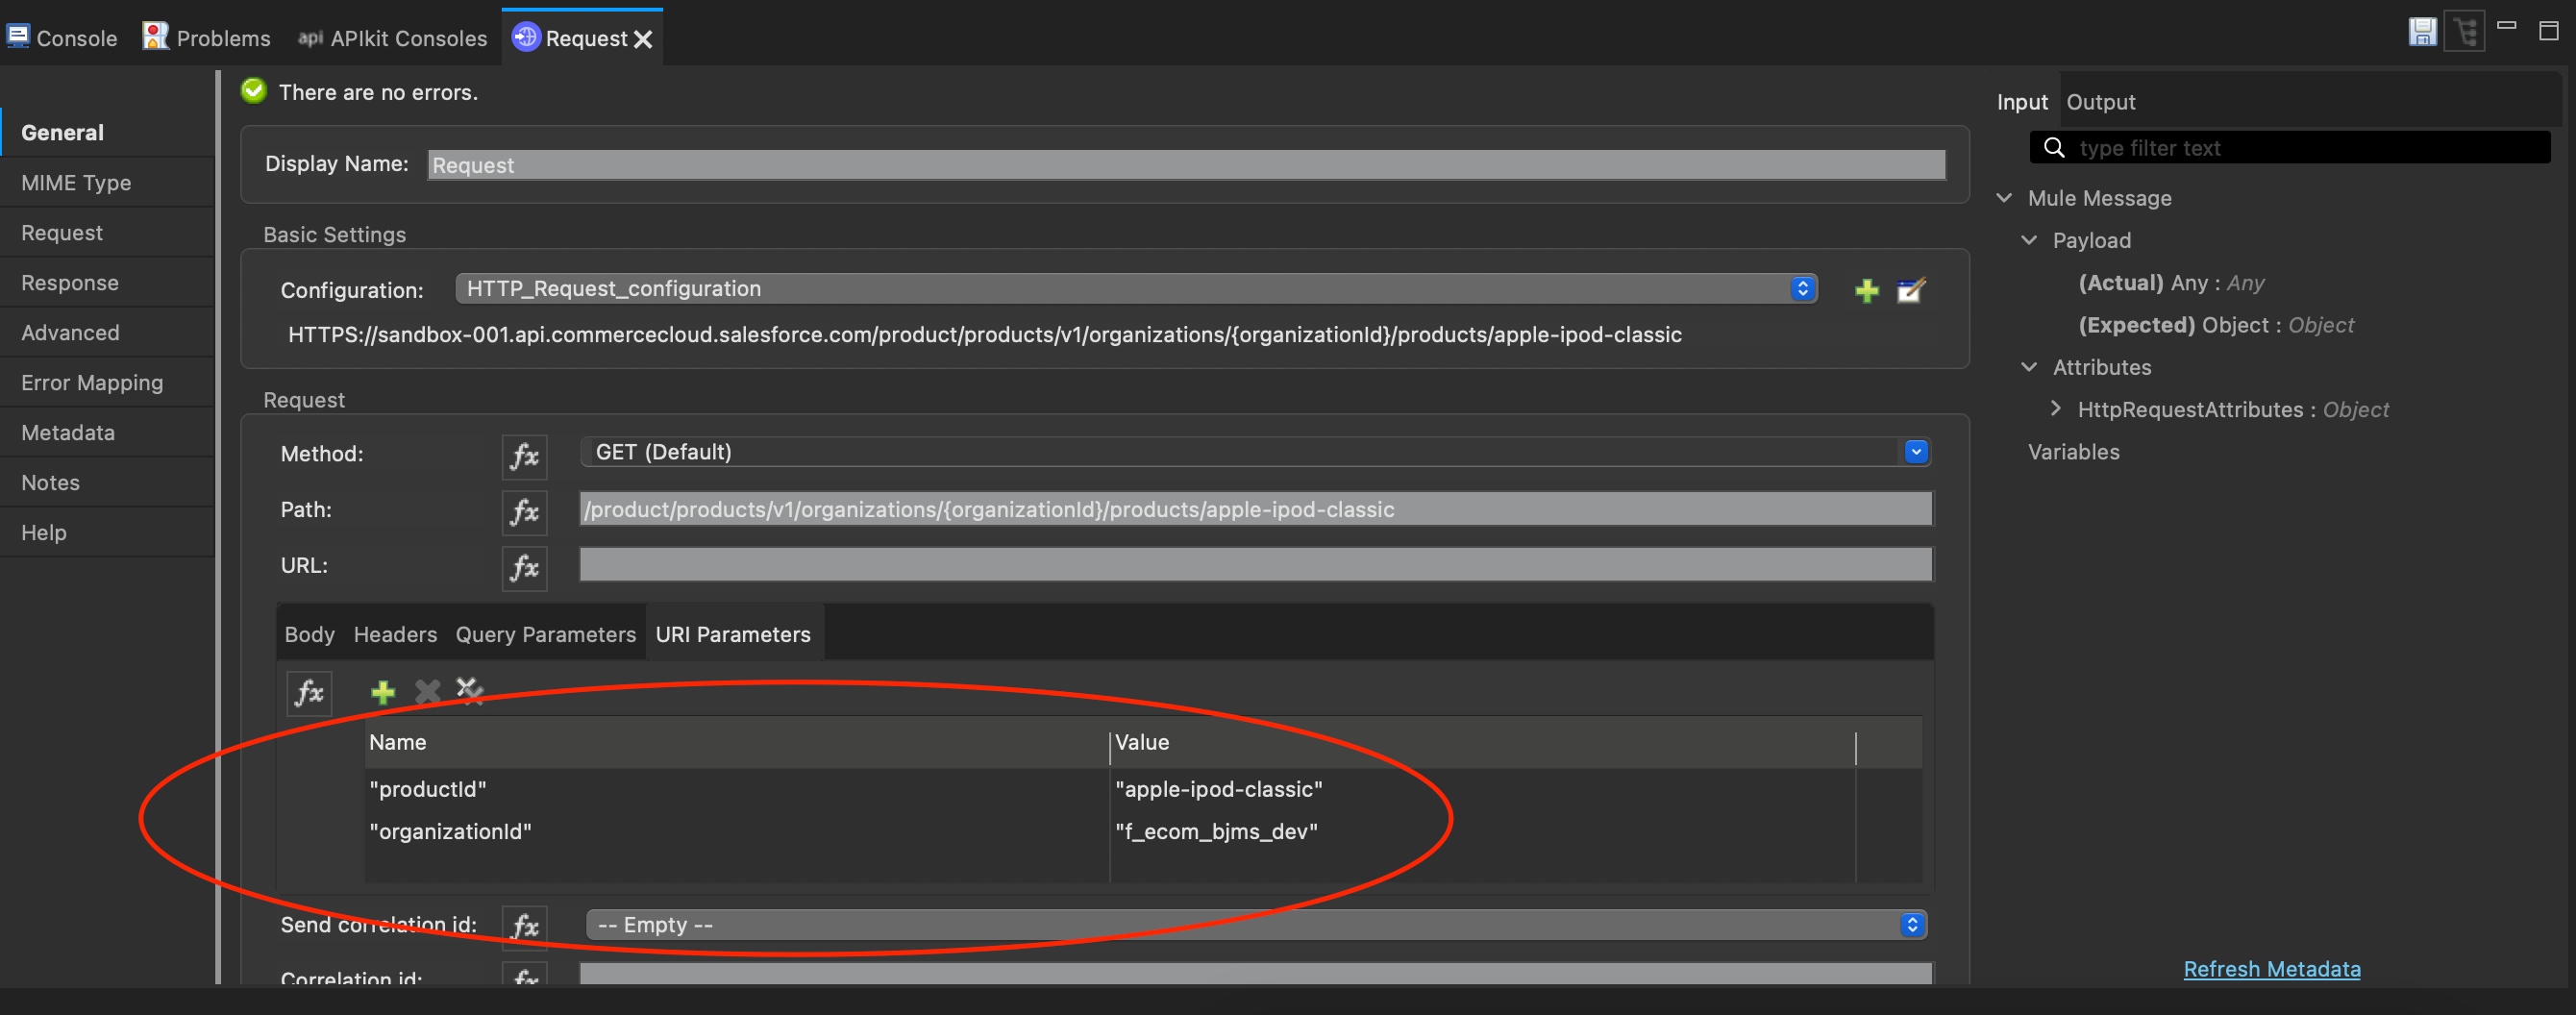Open the APIkit Consoles tab
Viewport: 2576px width, 1015px height.
point(392,38)
